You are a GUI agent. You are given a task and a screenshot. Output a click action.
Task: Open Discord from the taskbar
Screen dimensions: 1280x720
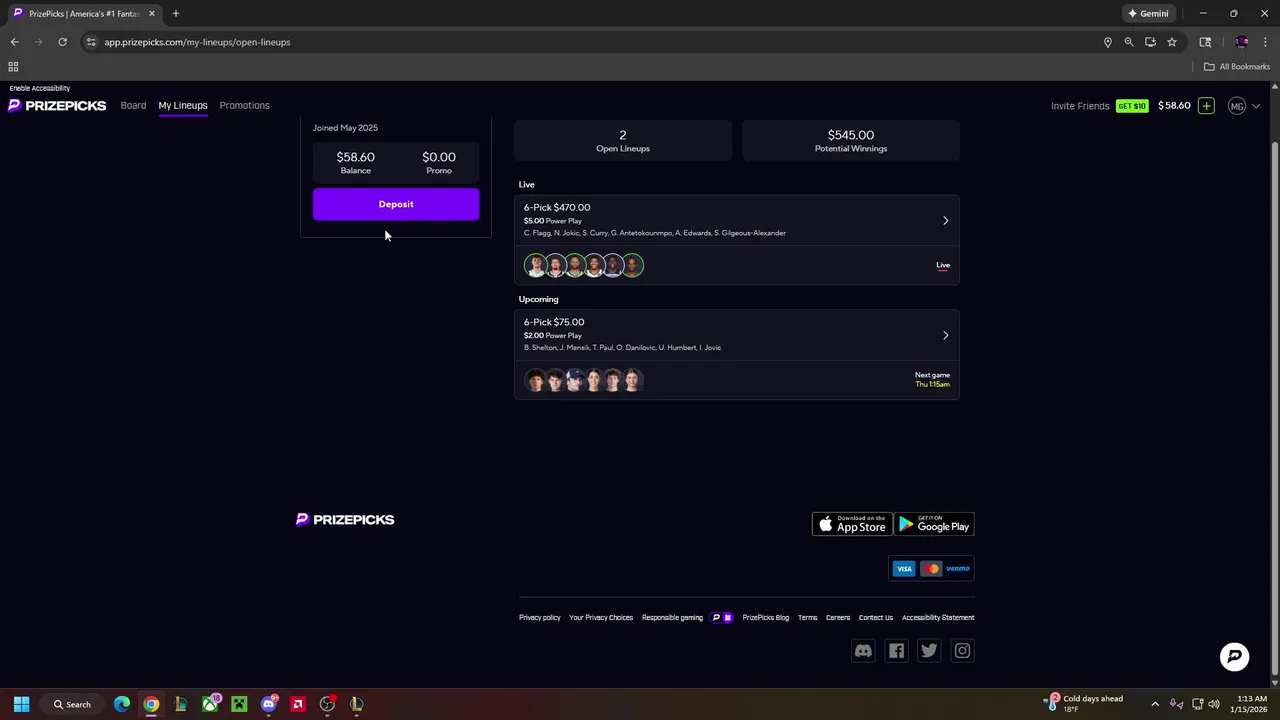(x=268, y=704)
